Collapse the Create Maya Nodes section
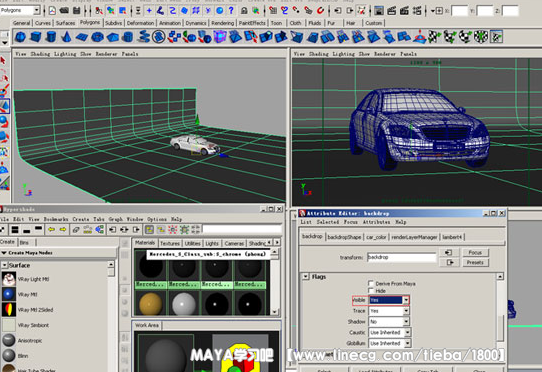 [x=4, y=253]
